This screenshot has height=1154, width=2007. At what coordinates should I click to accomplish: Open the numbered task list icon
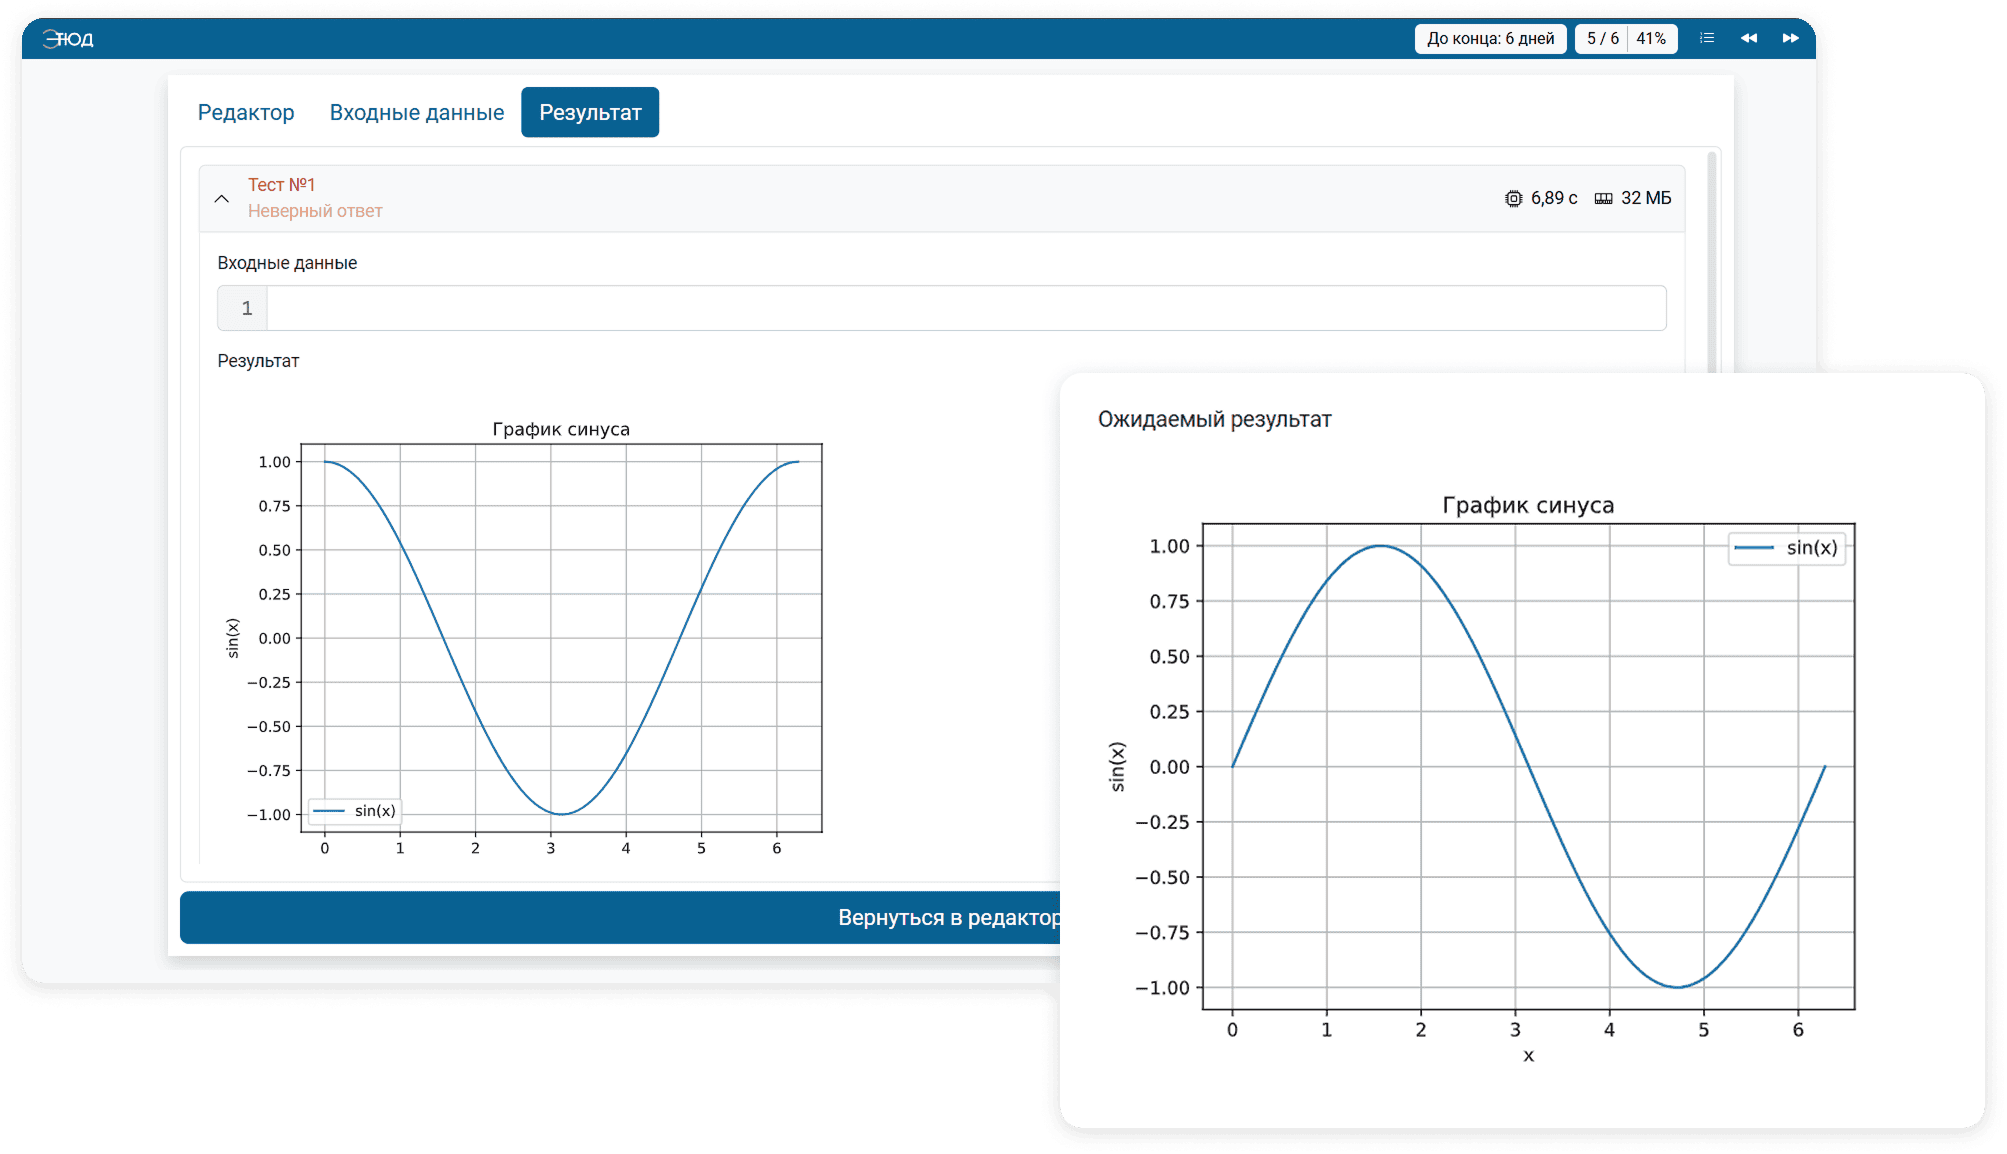tap(1707, 38)
